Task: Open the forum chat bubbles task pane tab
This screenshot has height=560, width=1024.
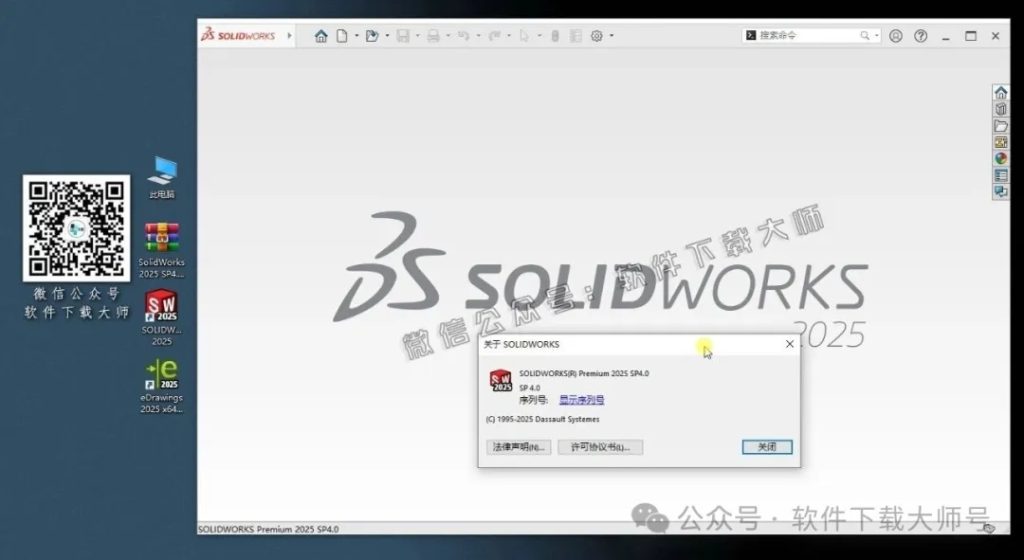Action: [x=1000, y=191]
